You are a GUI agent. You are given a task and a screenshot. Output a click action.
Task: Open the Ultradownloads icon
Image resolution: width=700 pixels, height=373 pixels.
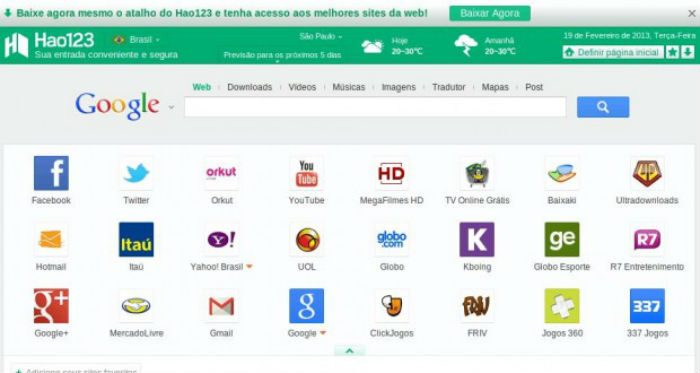coord(647,173)
